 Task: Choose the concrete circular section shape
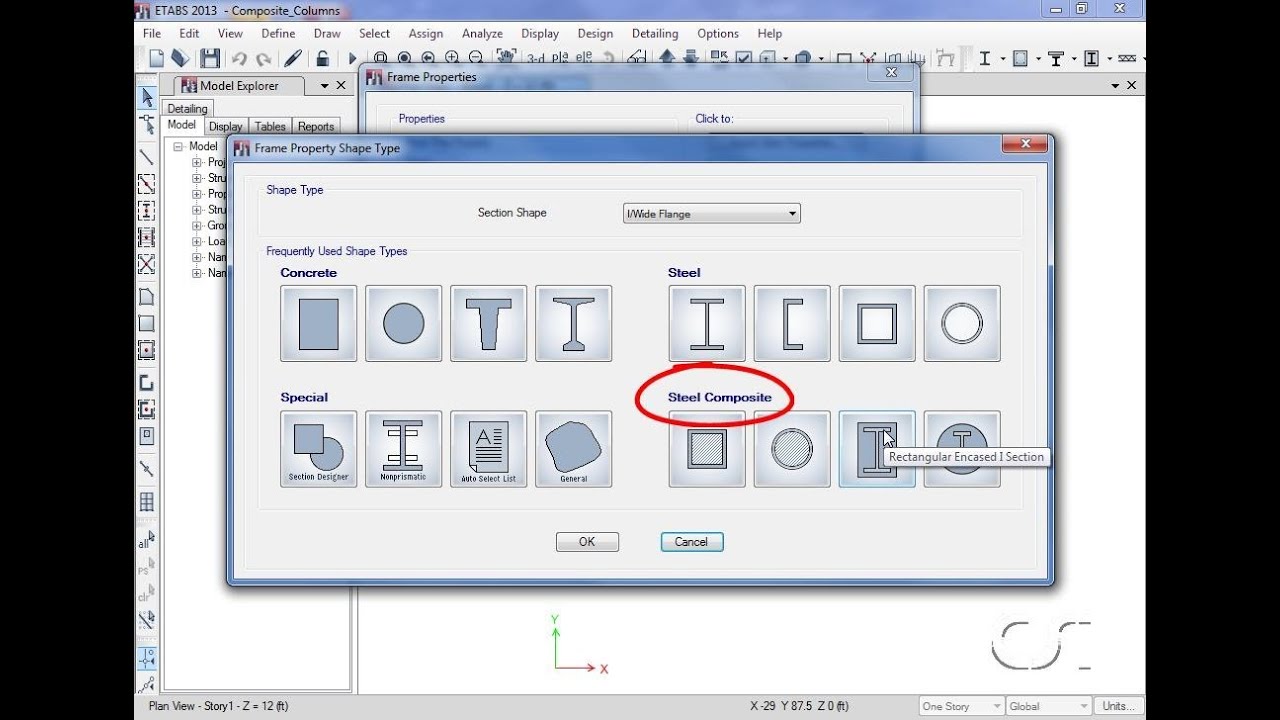point(403,323)
